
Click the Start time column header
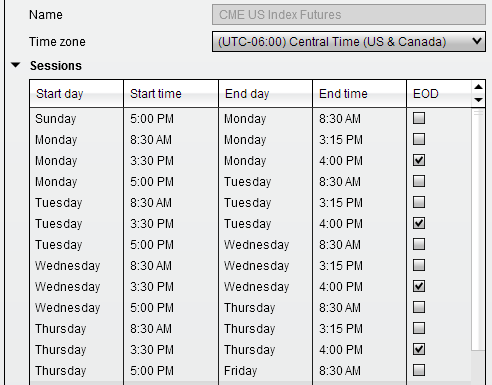(x=171, y=94)
